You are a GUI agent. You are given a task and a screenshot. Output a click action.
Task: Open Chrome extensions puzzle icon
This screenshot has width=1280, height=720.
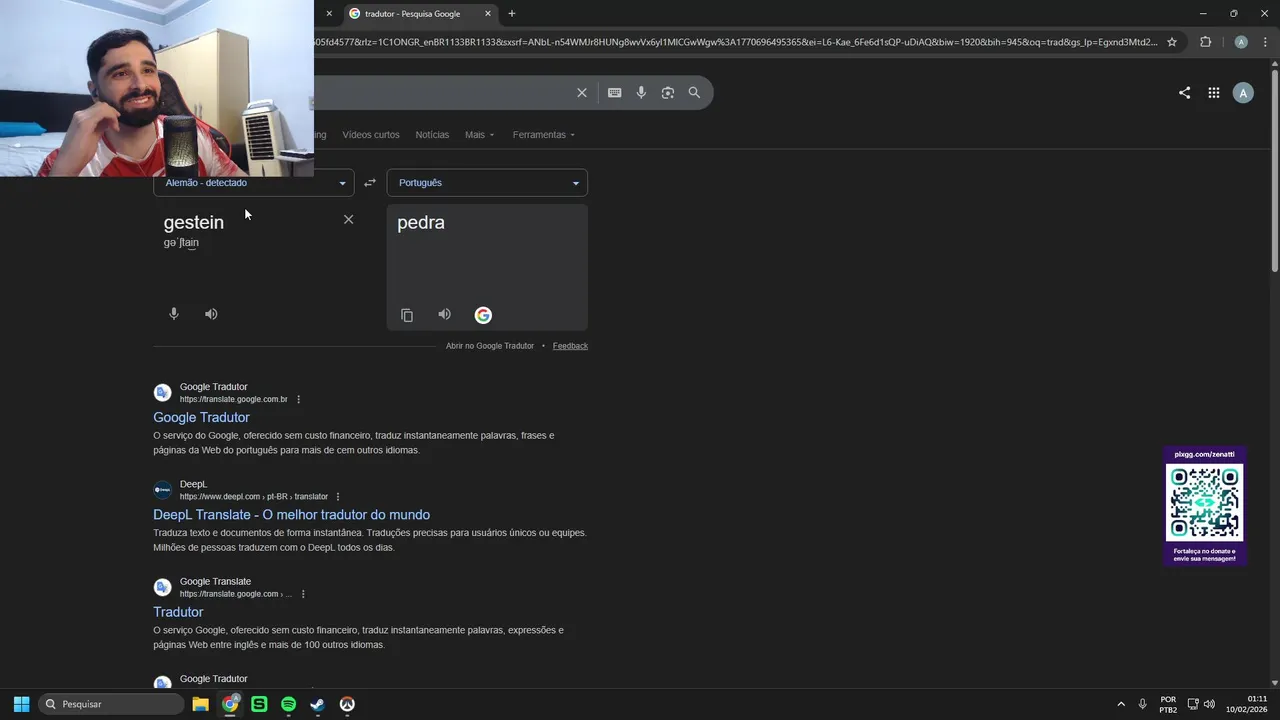pyautogui.click(x=1205, y=42)
